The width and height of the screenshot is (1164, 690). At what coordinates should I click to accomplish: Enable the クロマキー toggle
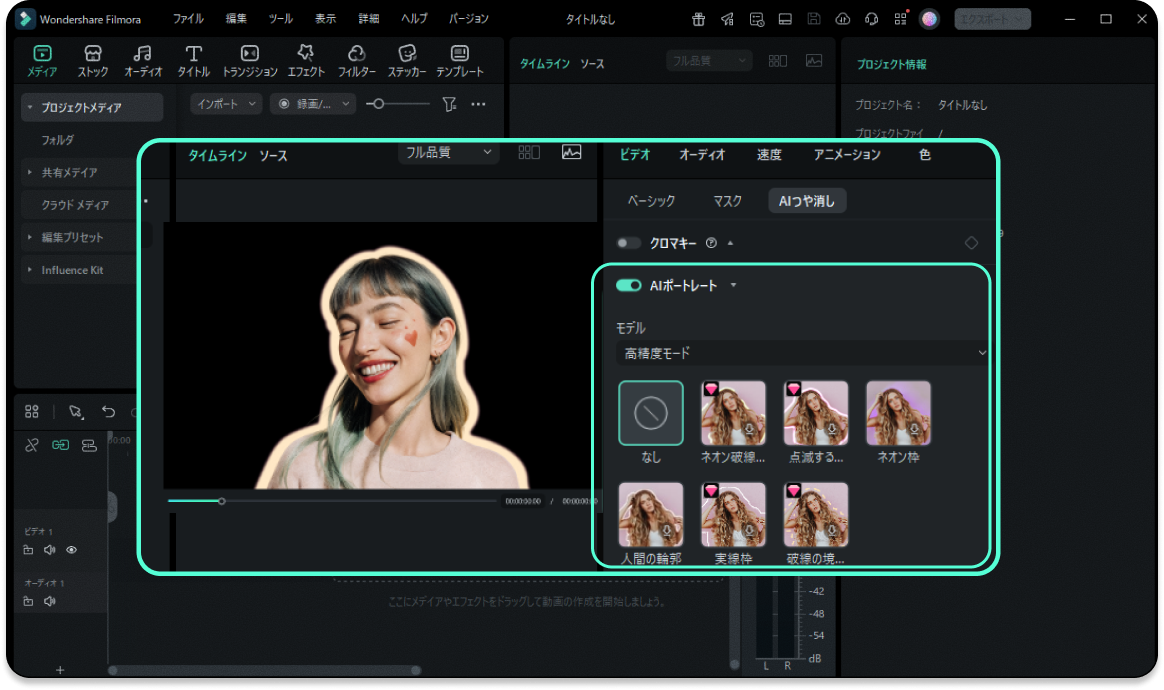point(629,242)
